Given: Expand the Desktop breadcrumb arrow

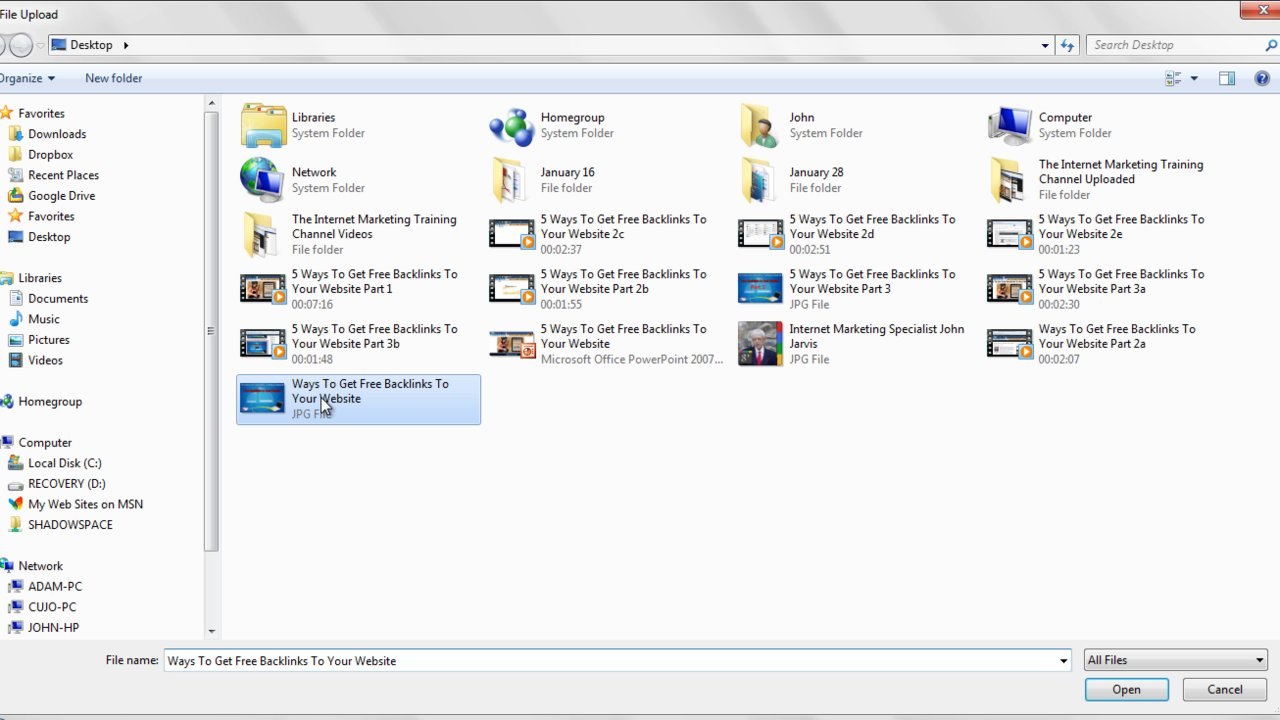Looking at the screenshot, I should pyautogui.click(x=126, y=45).
